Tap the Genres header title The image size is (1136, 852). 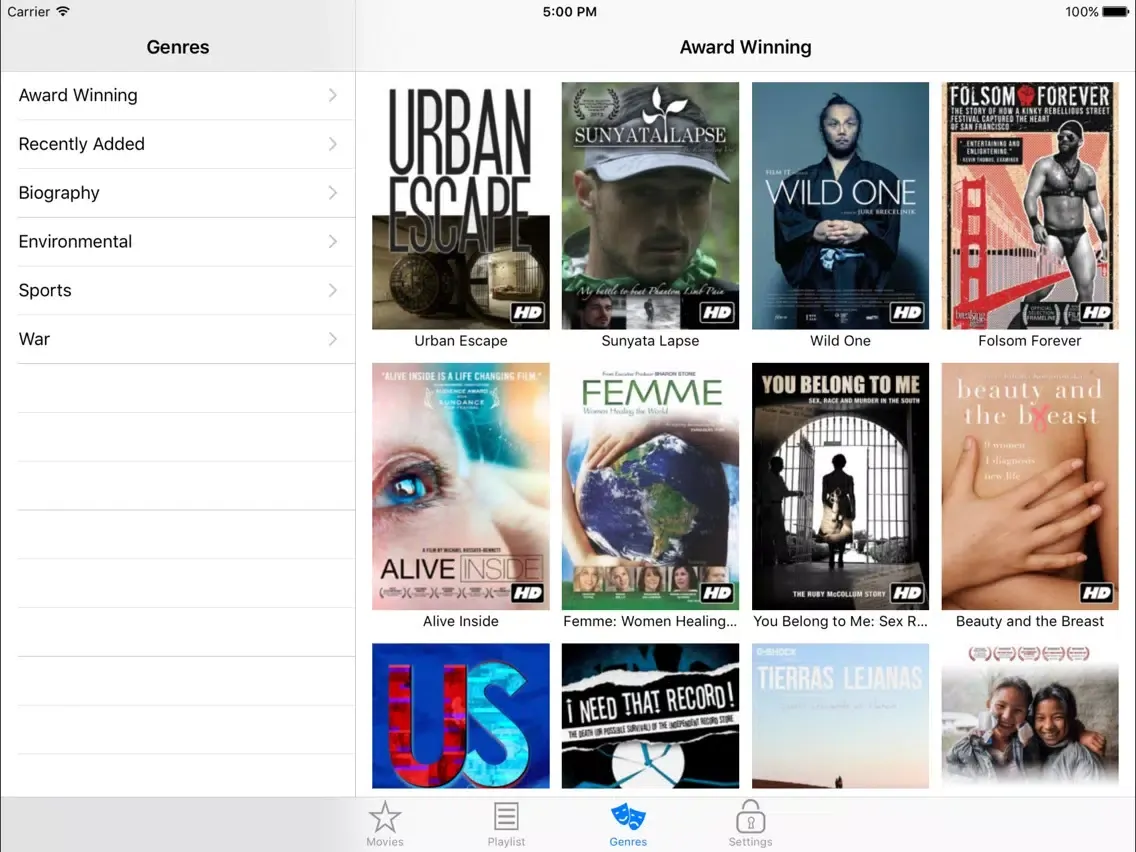(178, 47)
